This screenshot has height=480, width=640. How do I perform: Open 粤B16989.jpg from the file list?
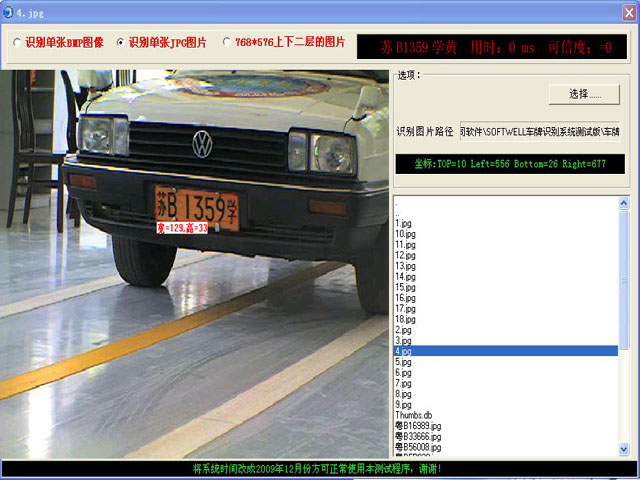point(418,426)
